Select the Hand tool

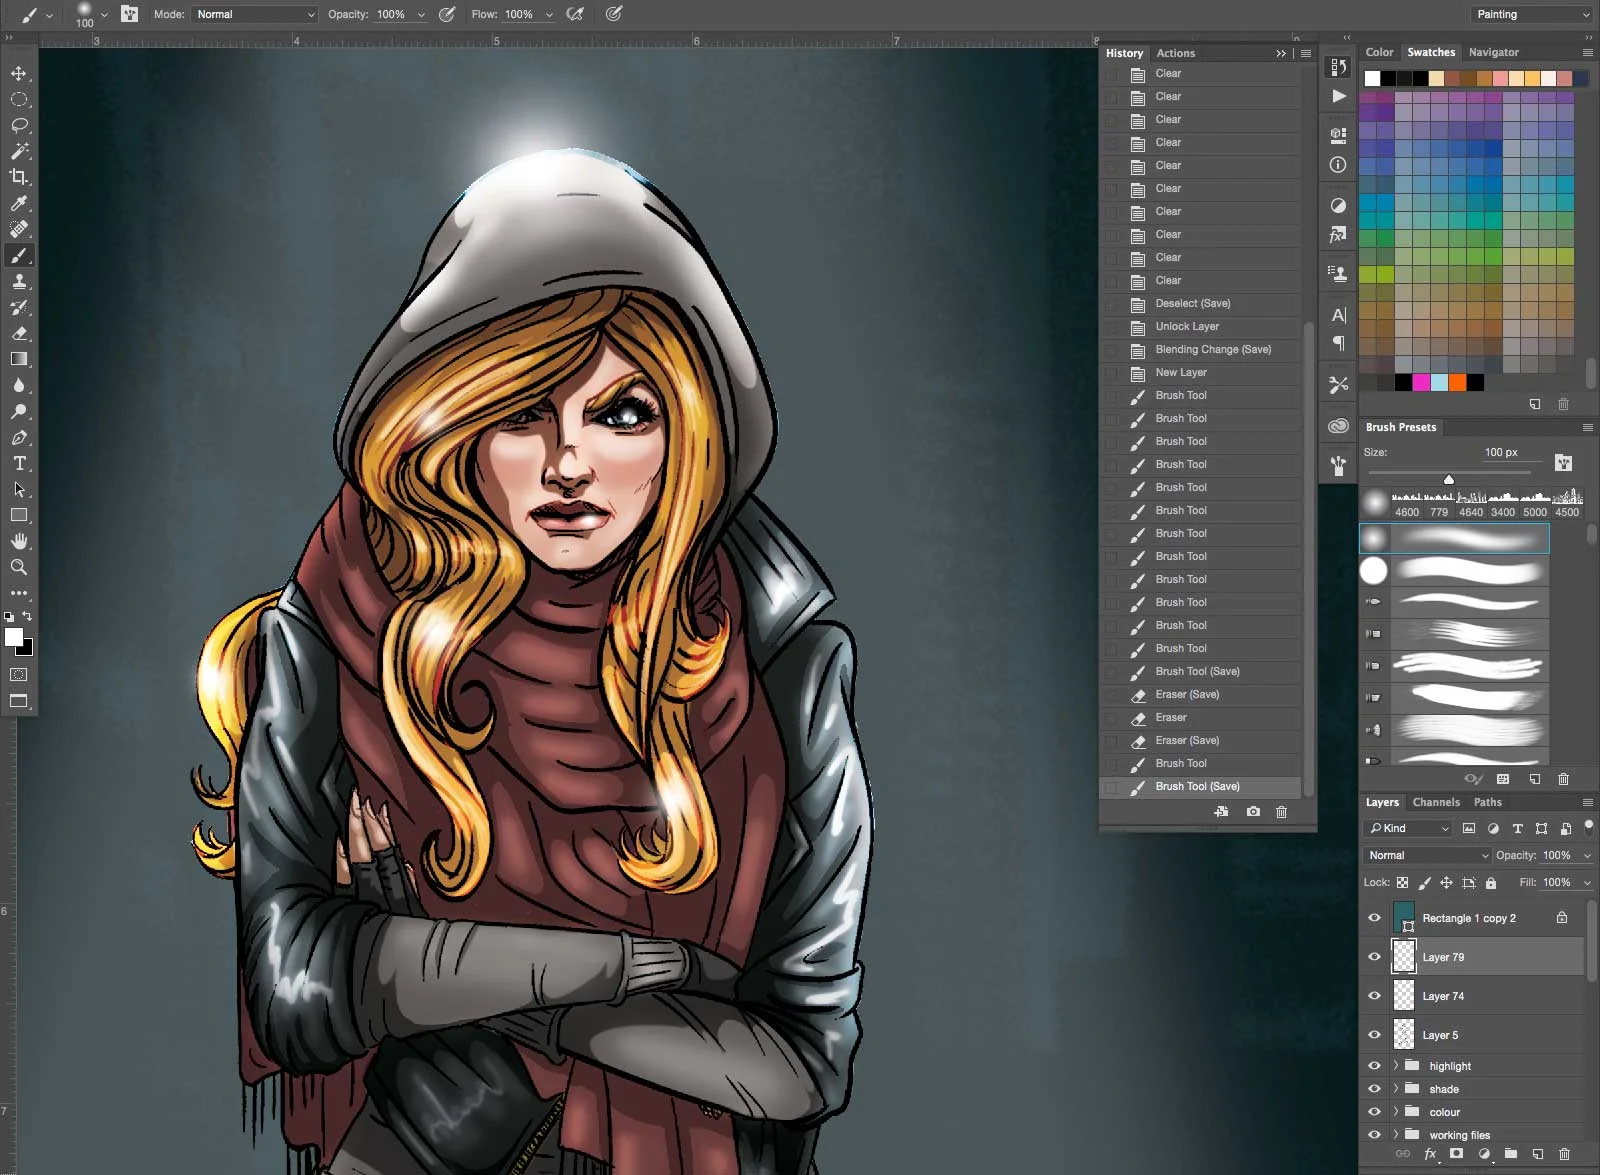19,541
